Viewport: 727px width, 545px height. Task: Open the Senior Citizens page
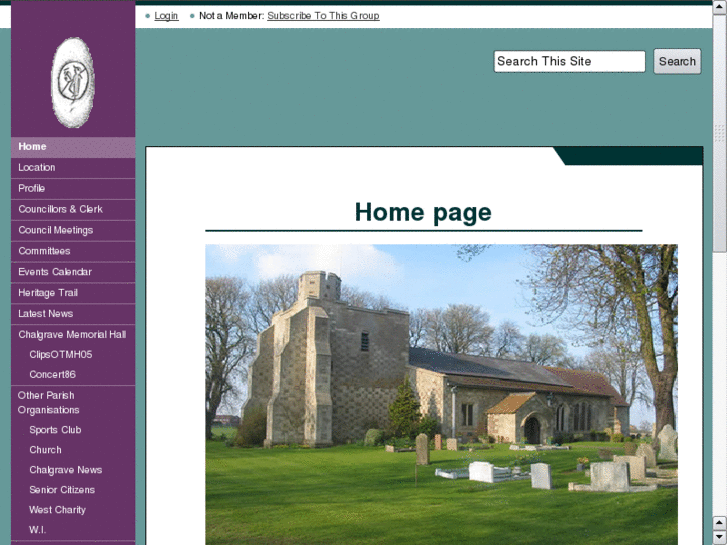62,490
